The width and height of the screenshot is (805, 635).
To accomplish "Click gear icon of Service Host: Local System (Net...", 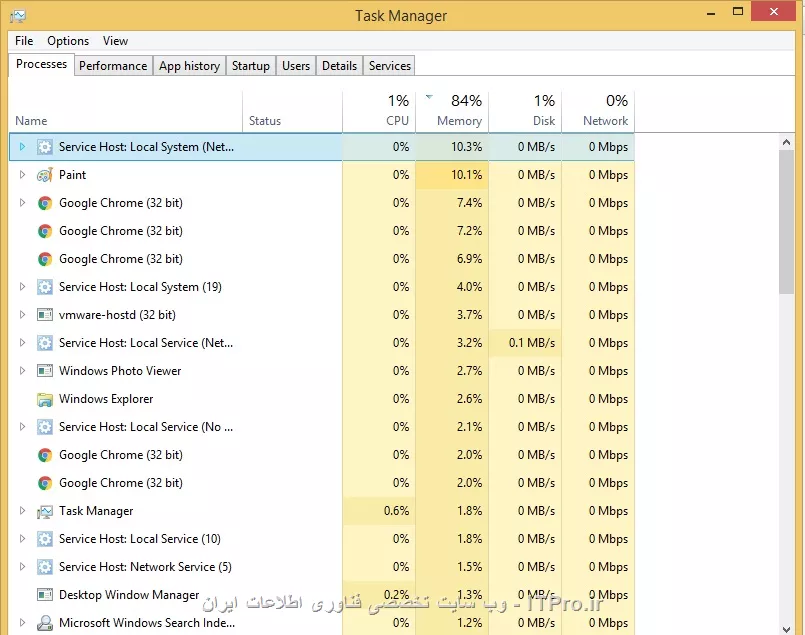I will coord(45,147).
